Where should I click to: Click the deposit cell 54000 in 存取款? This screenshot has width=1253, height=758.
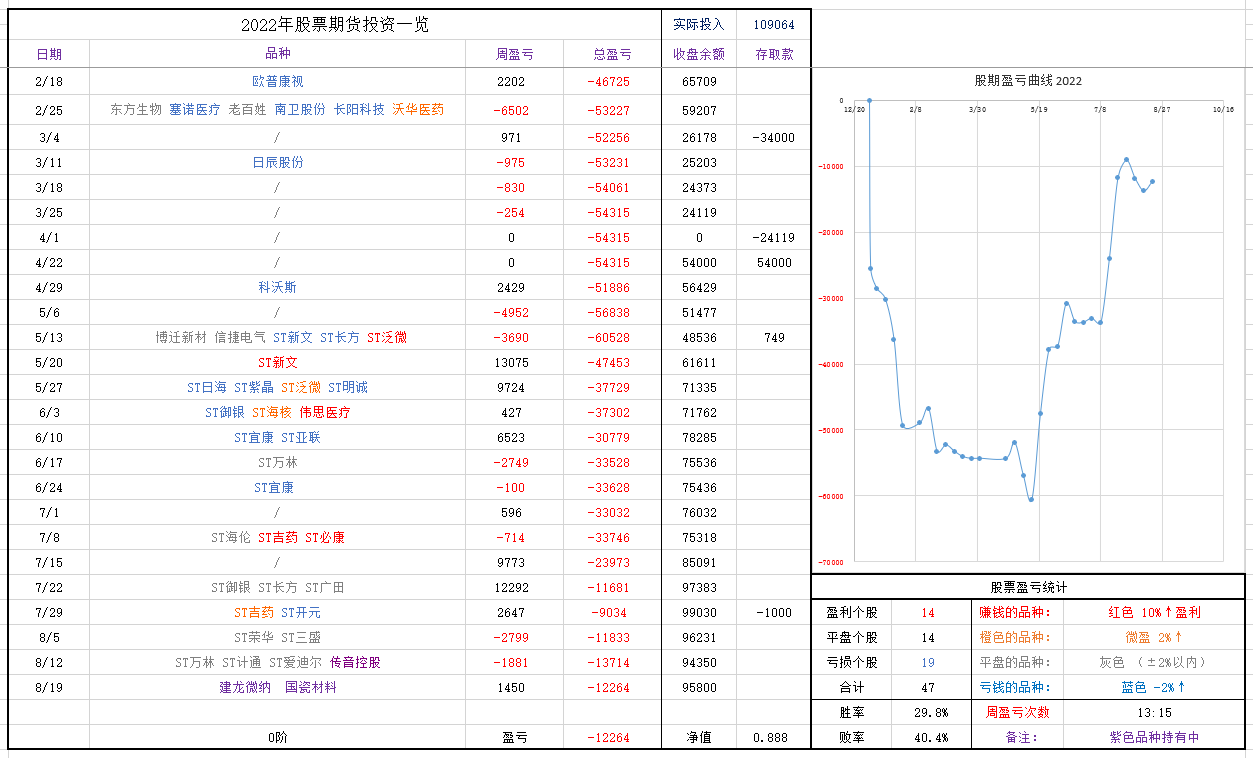coord(774,263)
